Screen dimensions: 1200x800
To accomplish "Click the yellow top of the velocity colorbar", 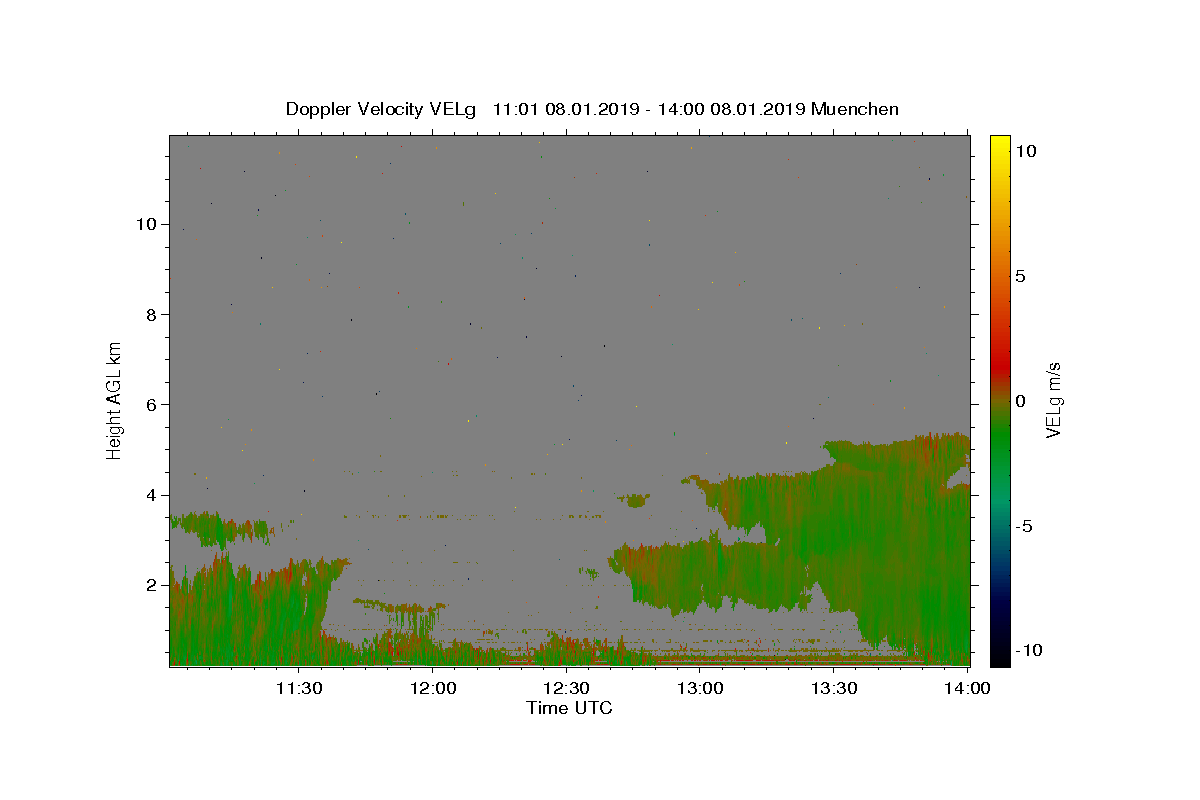I will pyautogui.click(x=999, y=145).
